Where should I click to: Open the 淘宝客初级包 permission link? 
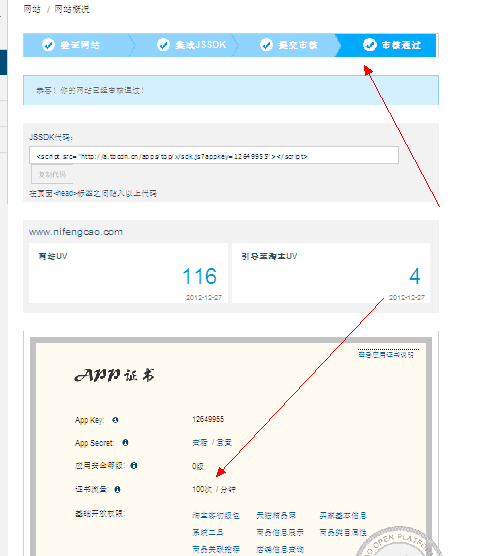pos(216,515)
